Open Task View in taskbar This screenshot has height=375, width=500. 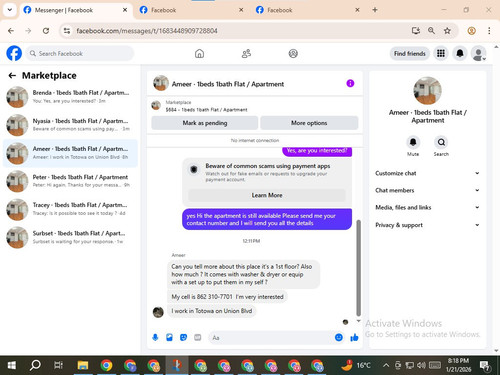(x=59, y=366)
